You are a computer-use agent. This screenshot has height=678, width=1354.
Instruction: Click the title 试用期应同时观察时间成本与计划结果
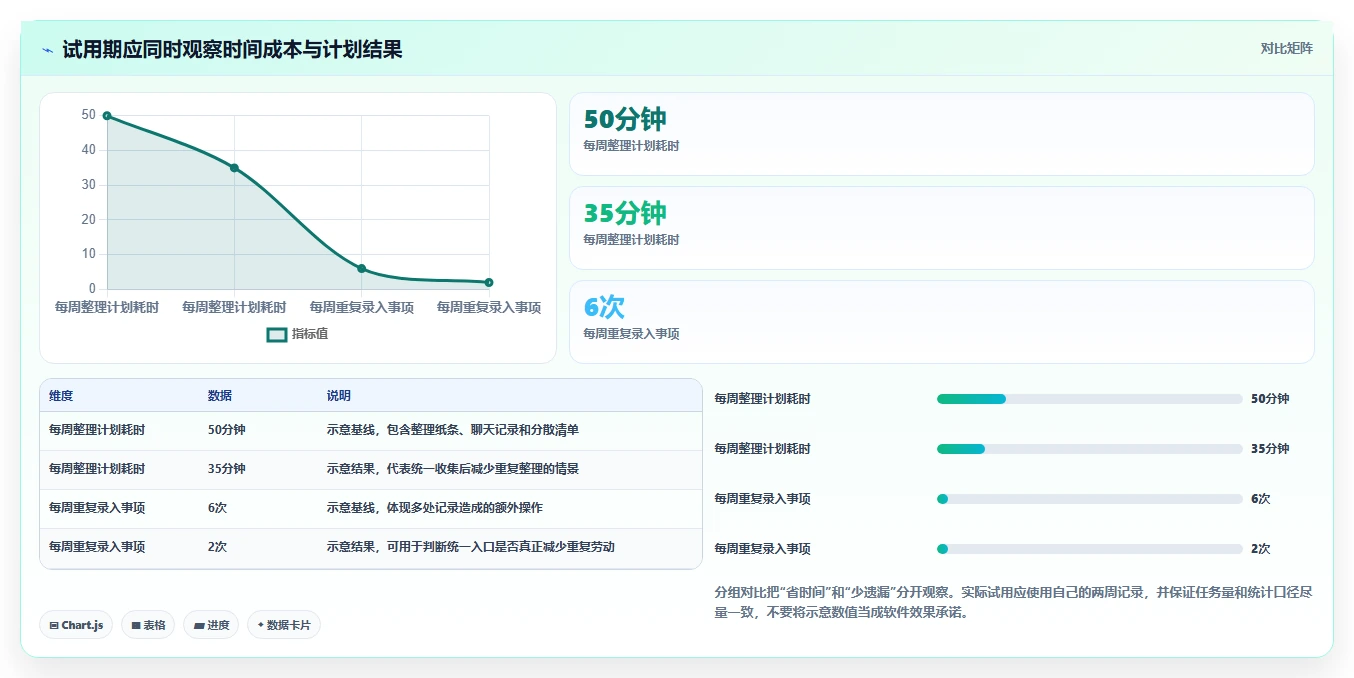click(x=232, y=49)
